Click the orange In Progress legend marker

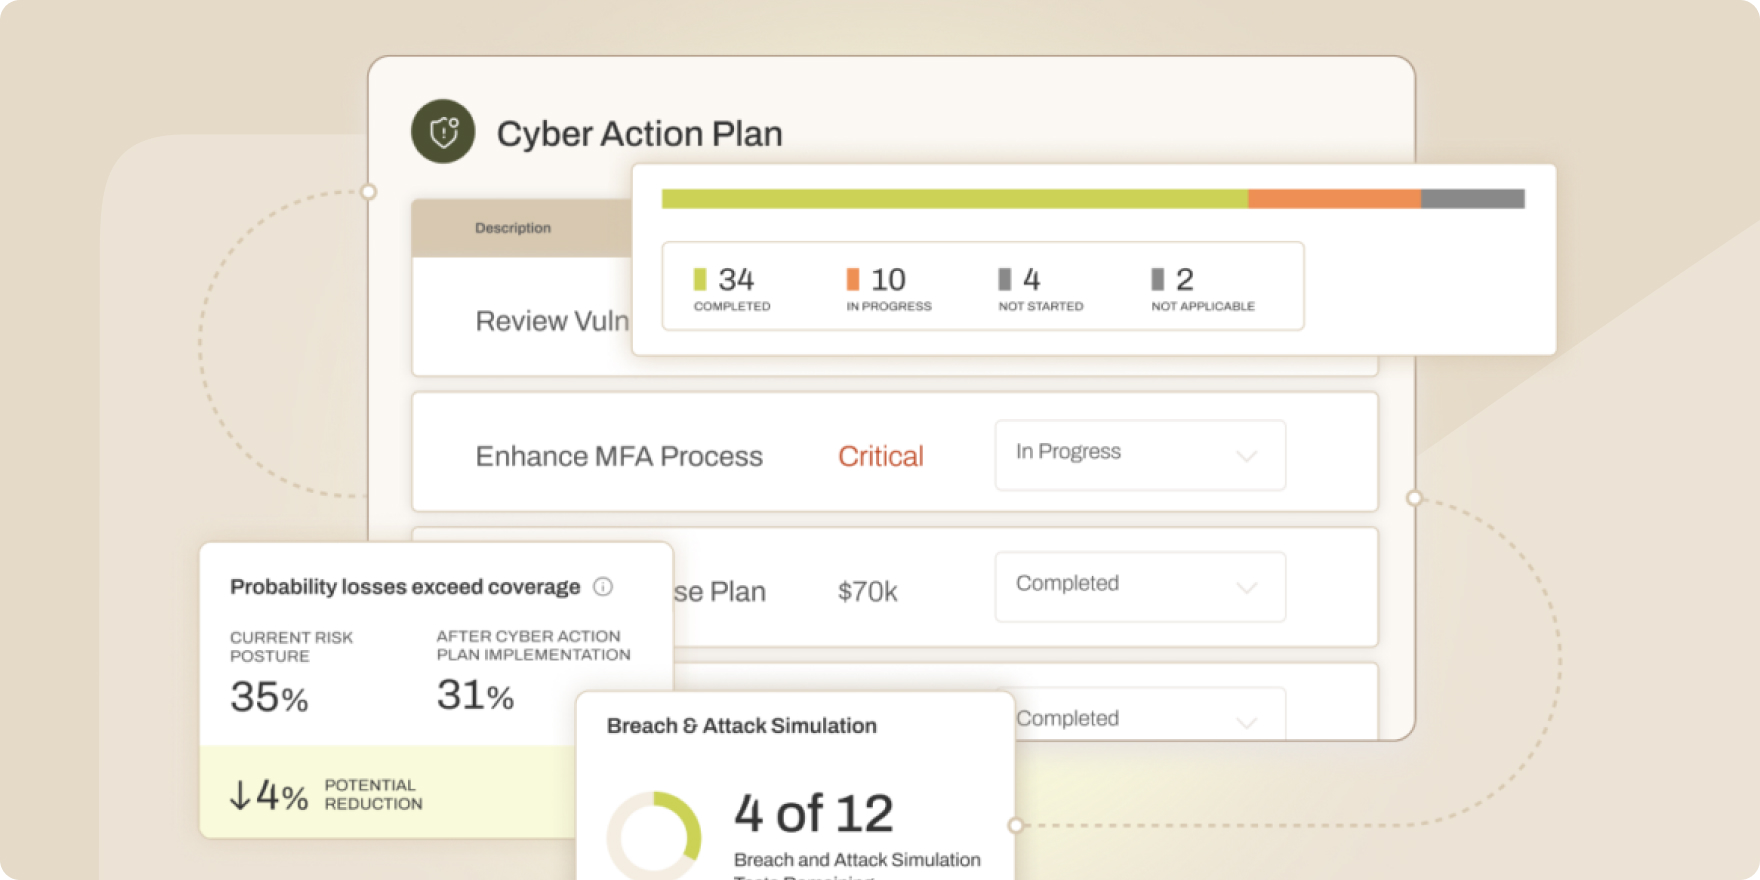[x=853, y=279]
